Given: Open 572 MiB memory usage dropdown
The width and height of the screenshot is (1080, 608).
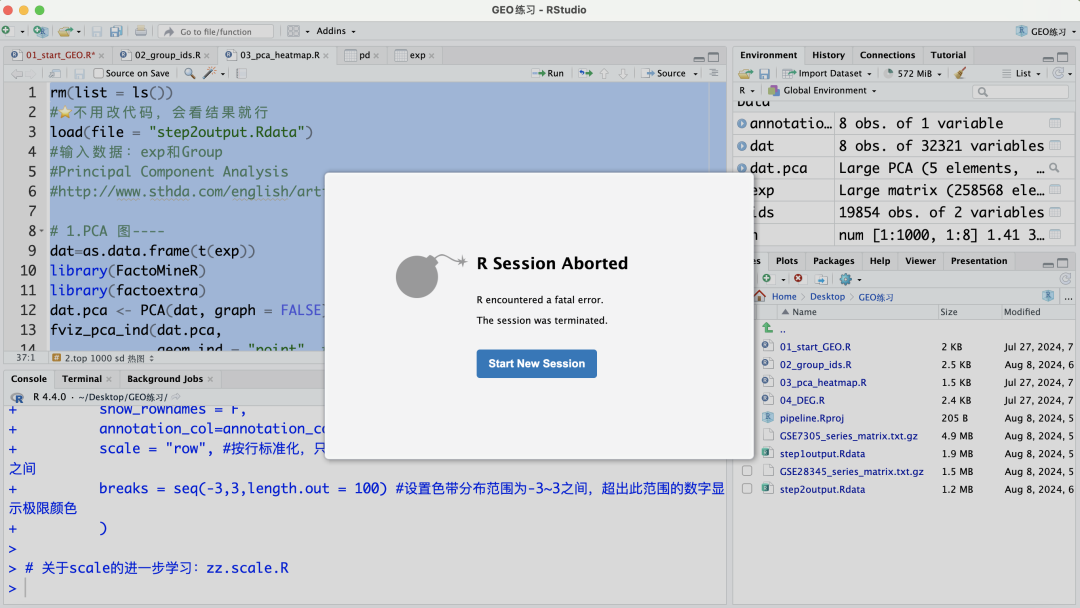Looking at the screenshot, I should coord(913,73).
